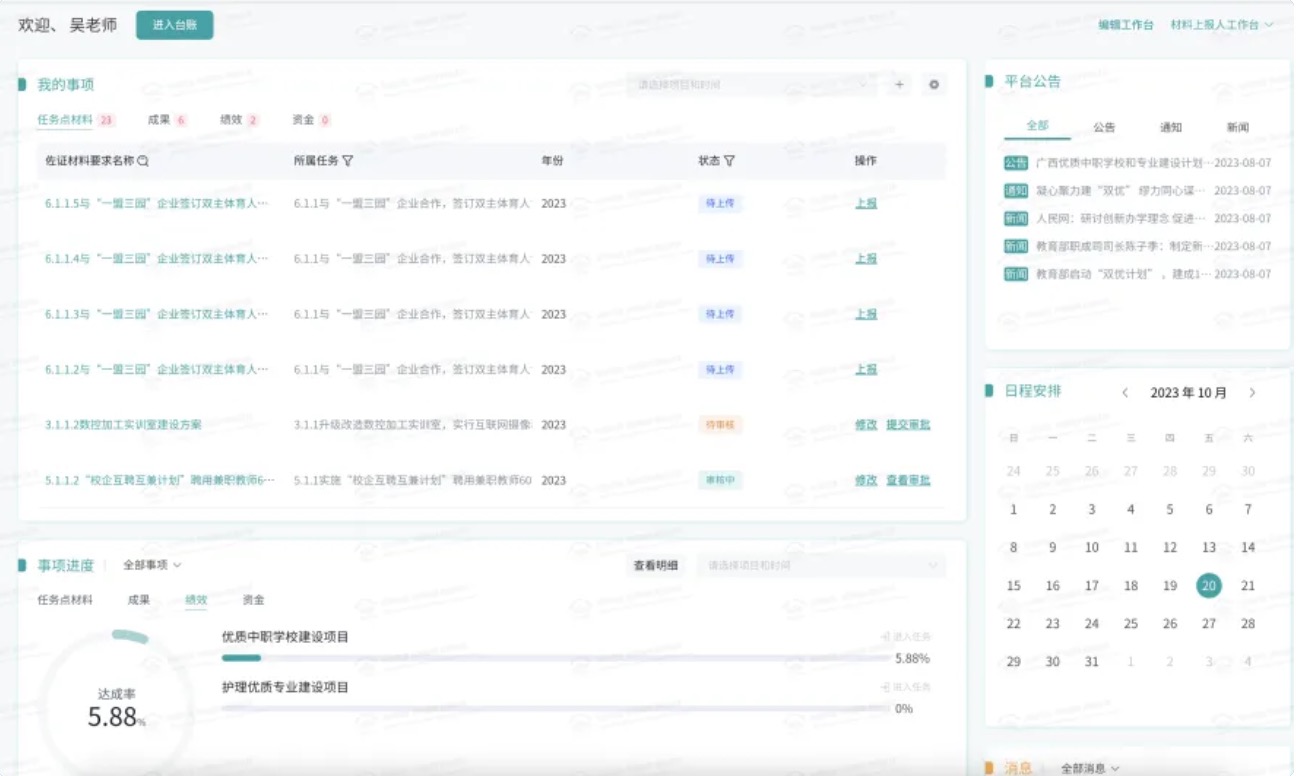
Task: Click 提交审批 link for 3.1.1.2 row
Action: pyautogui.click(x=908, y=425)
